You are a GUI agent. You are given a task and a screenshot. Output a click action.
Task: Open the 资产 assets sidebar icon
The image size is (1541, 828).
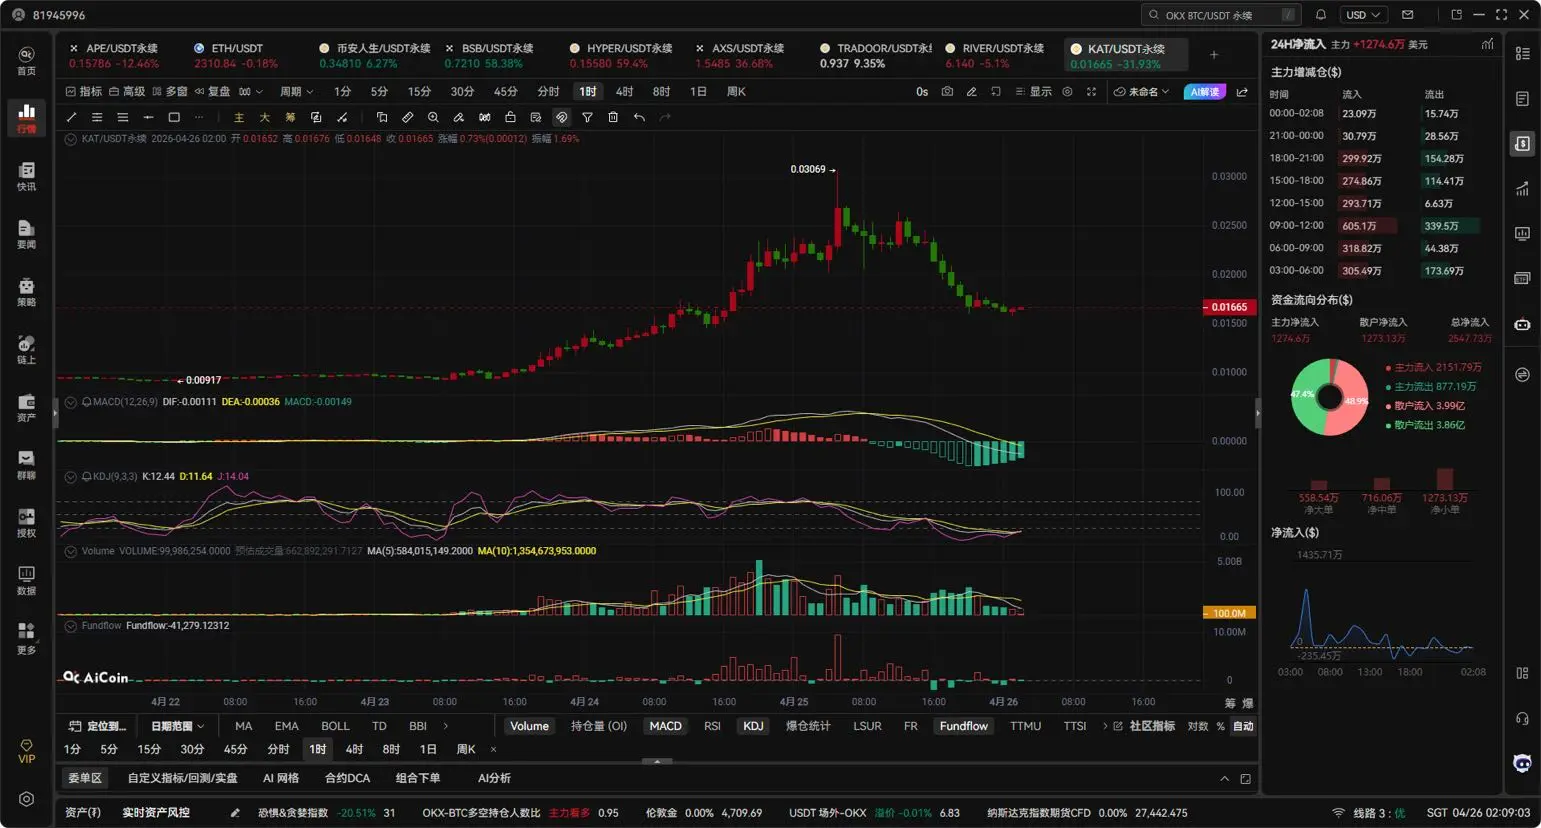[x=27, y=407]
